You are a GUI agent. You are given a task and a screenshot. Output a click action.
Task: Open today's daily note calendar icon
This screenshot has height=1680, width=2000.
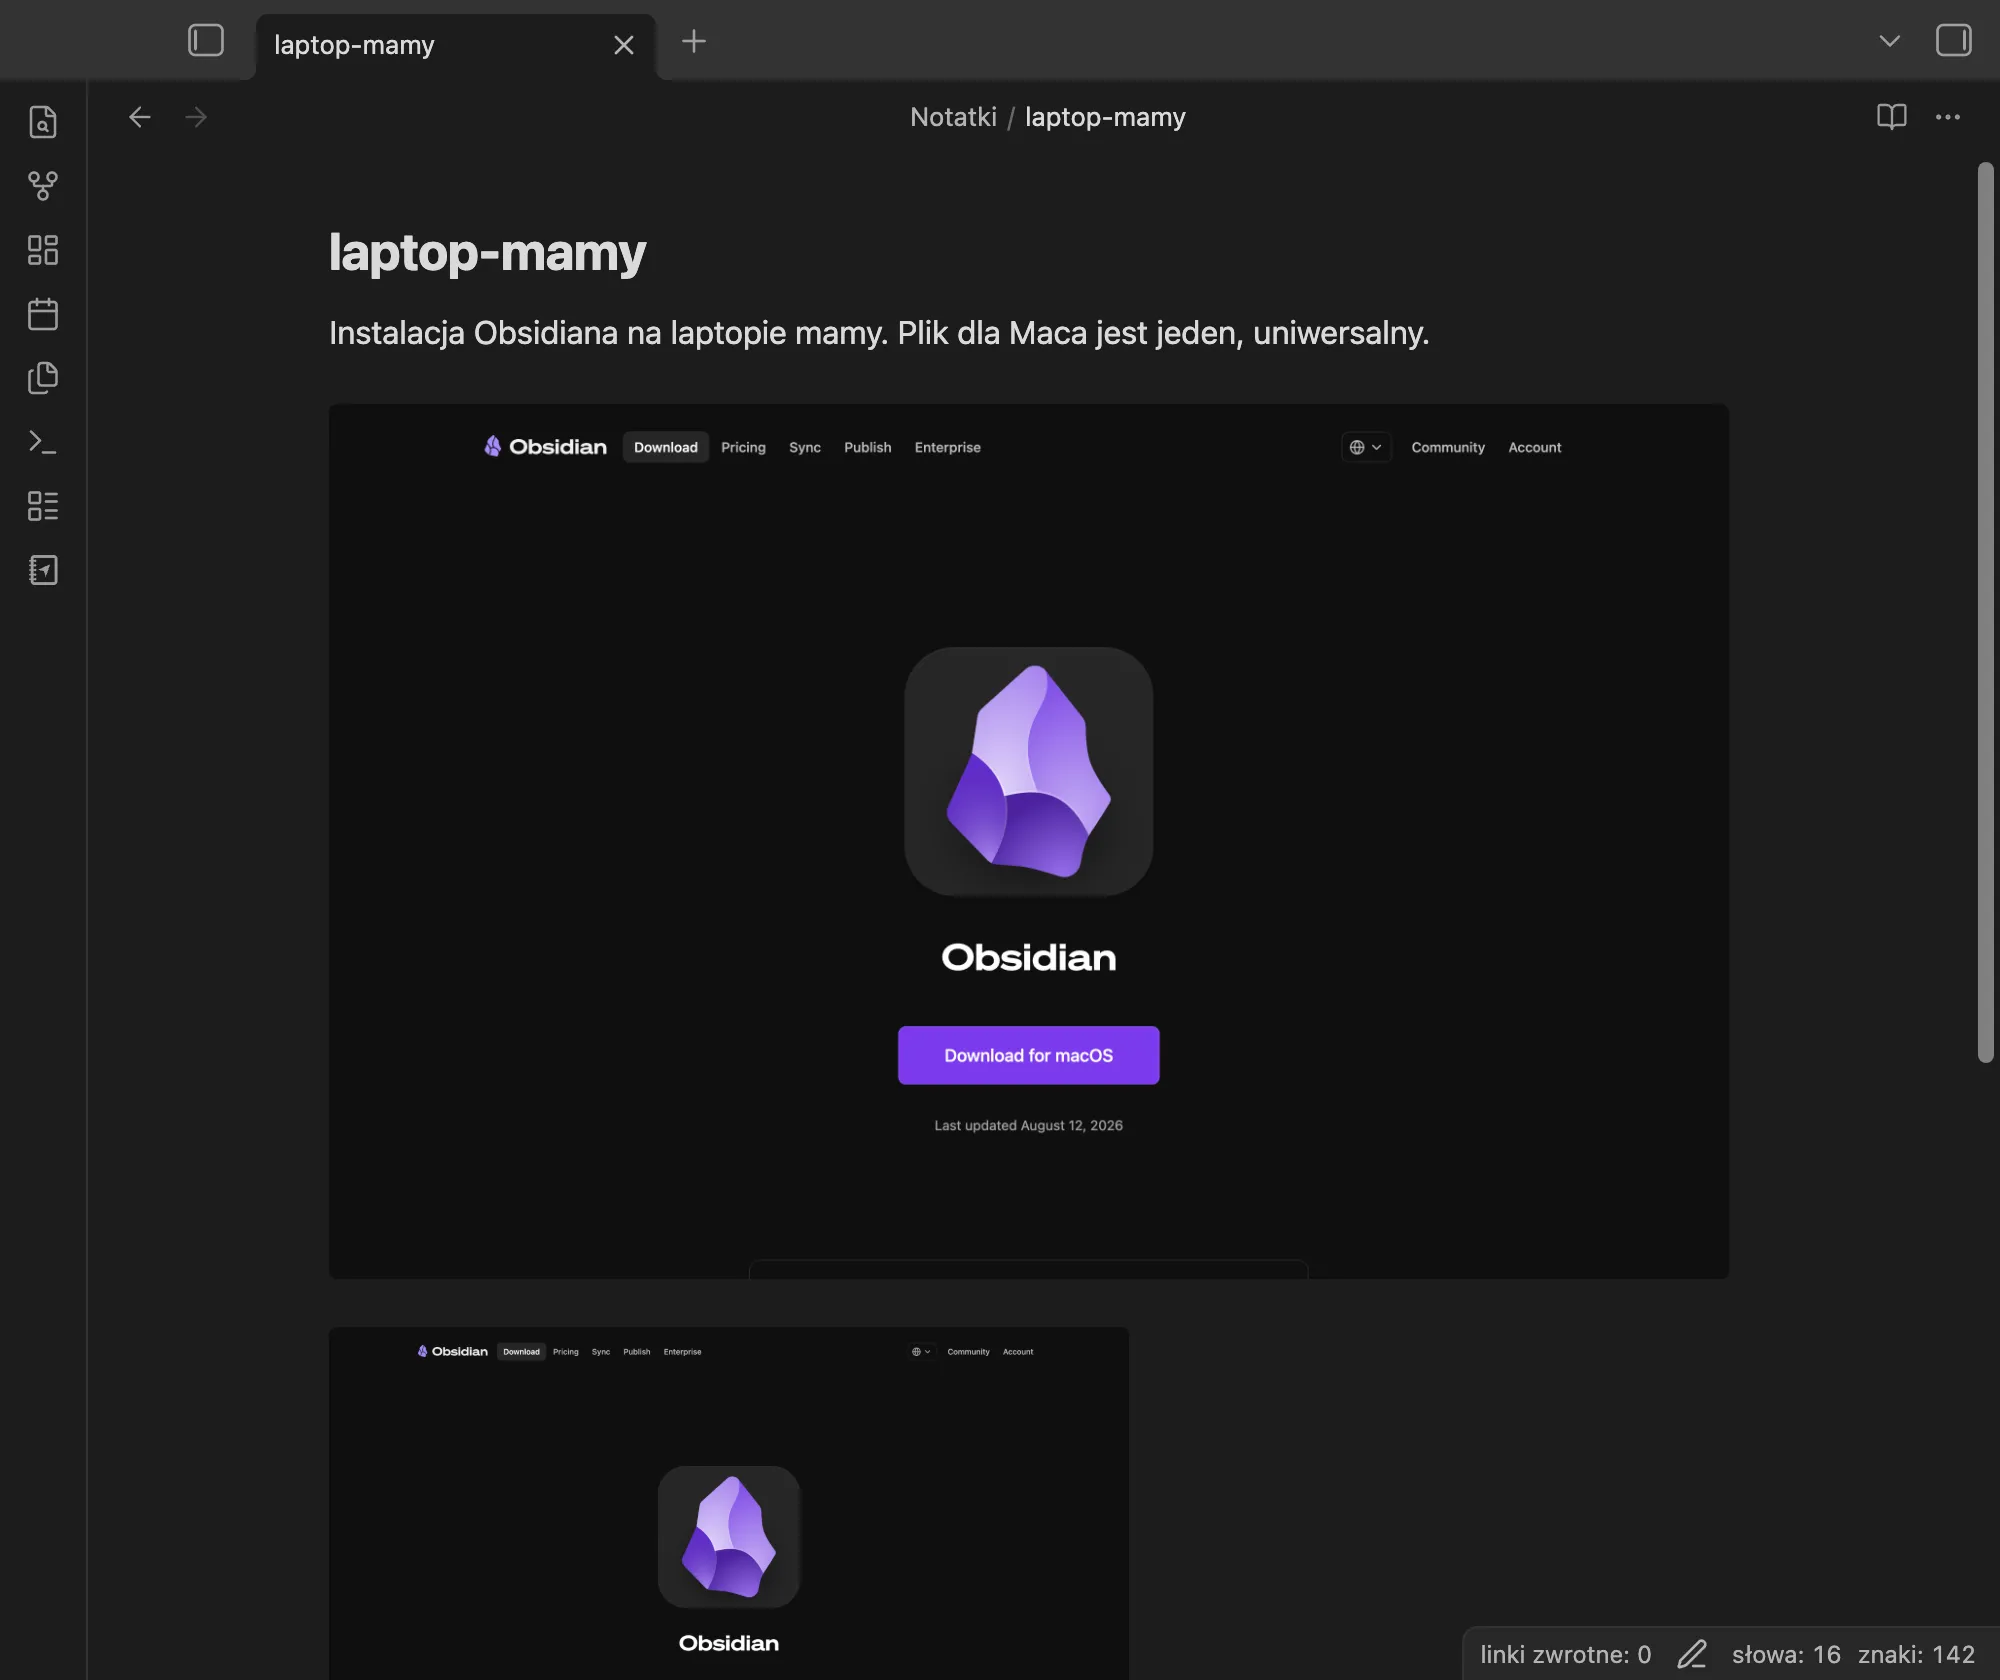click(43, 313)
